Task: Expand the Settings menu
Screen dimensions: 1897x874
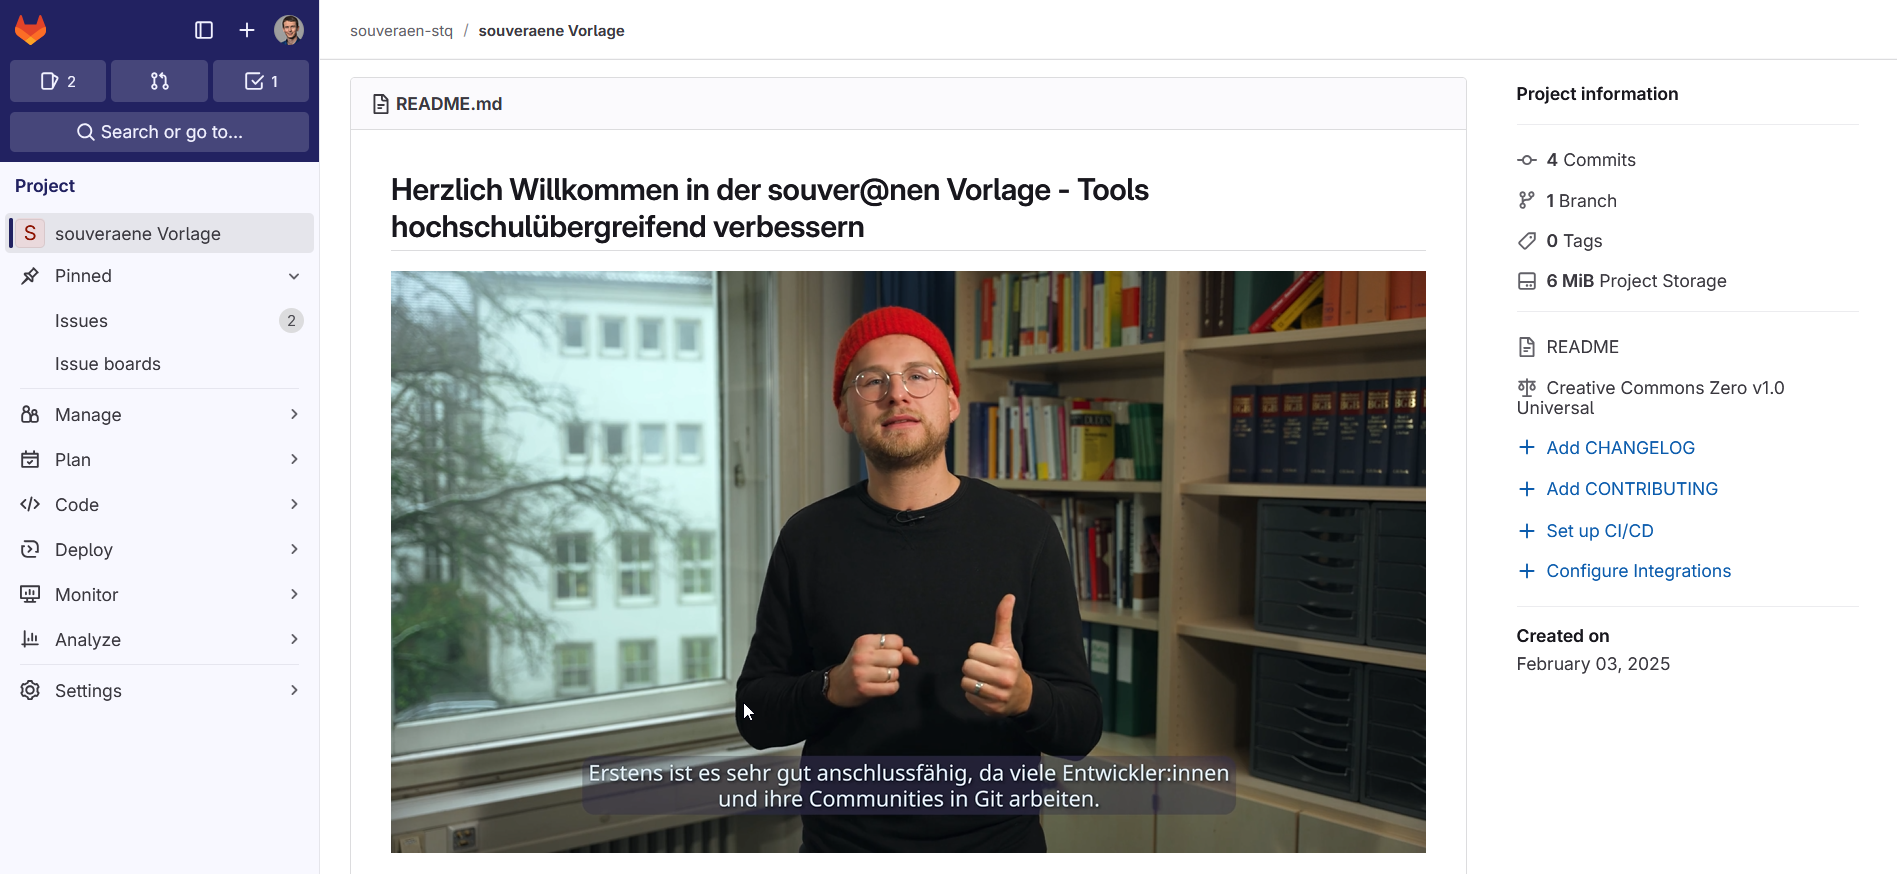Action: tap(160, 691)
